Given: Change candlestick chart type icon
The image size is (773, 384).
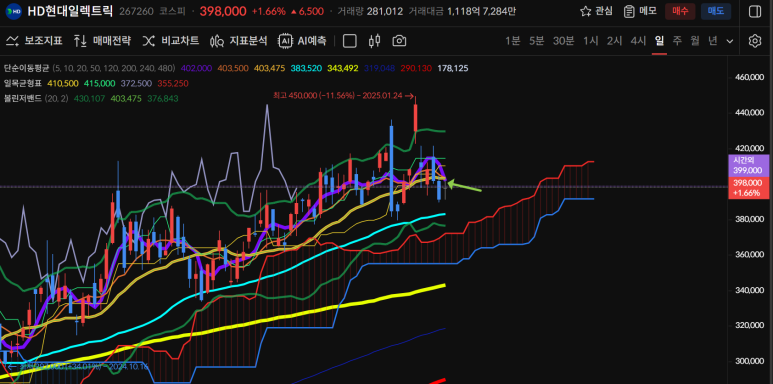Looking at the screenshot, I should click(x=375, y=41).
